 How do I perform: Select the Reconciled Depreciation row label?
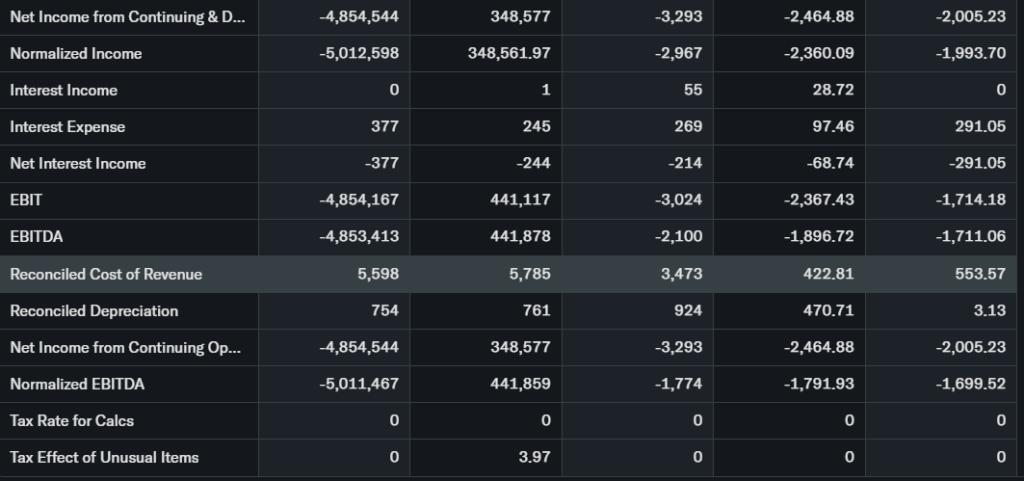[94, 311]
